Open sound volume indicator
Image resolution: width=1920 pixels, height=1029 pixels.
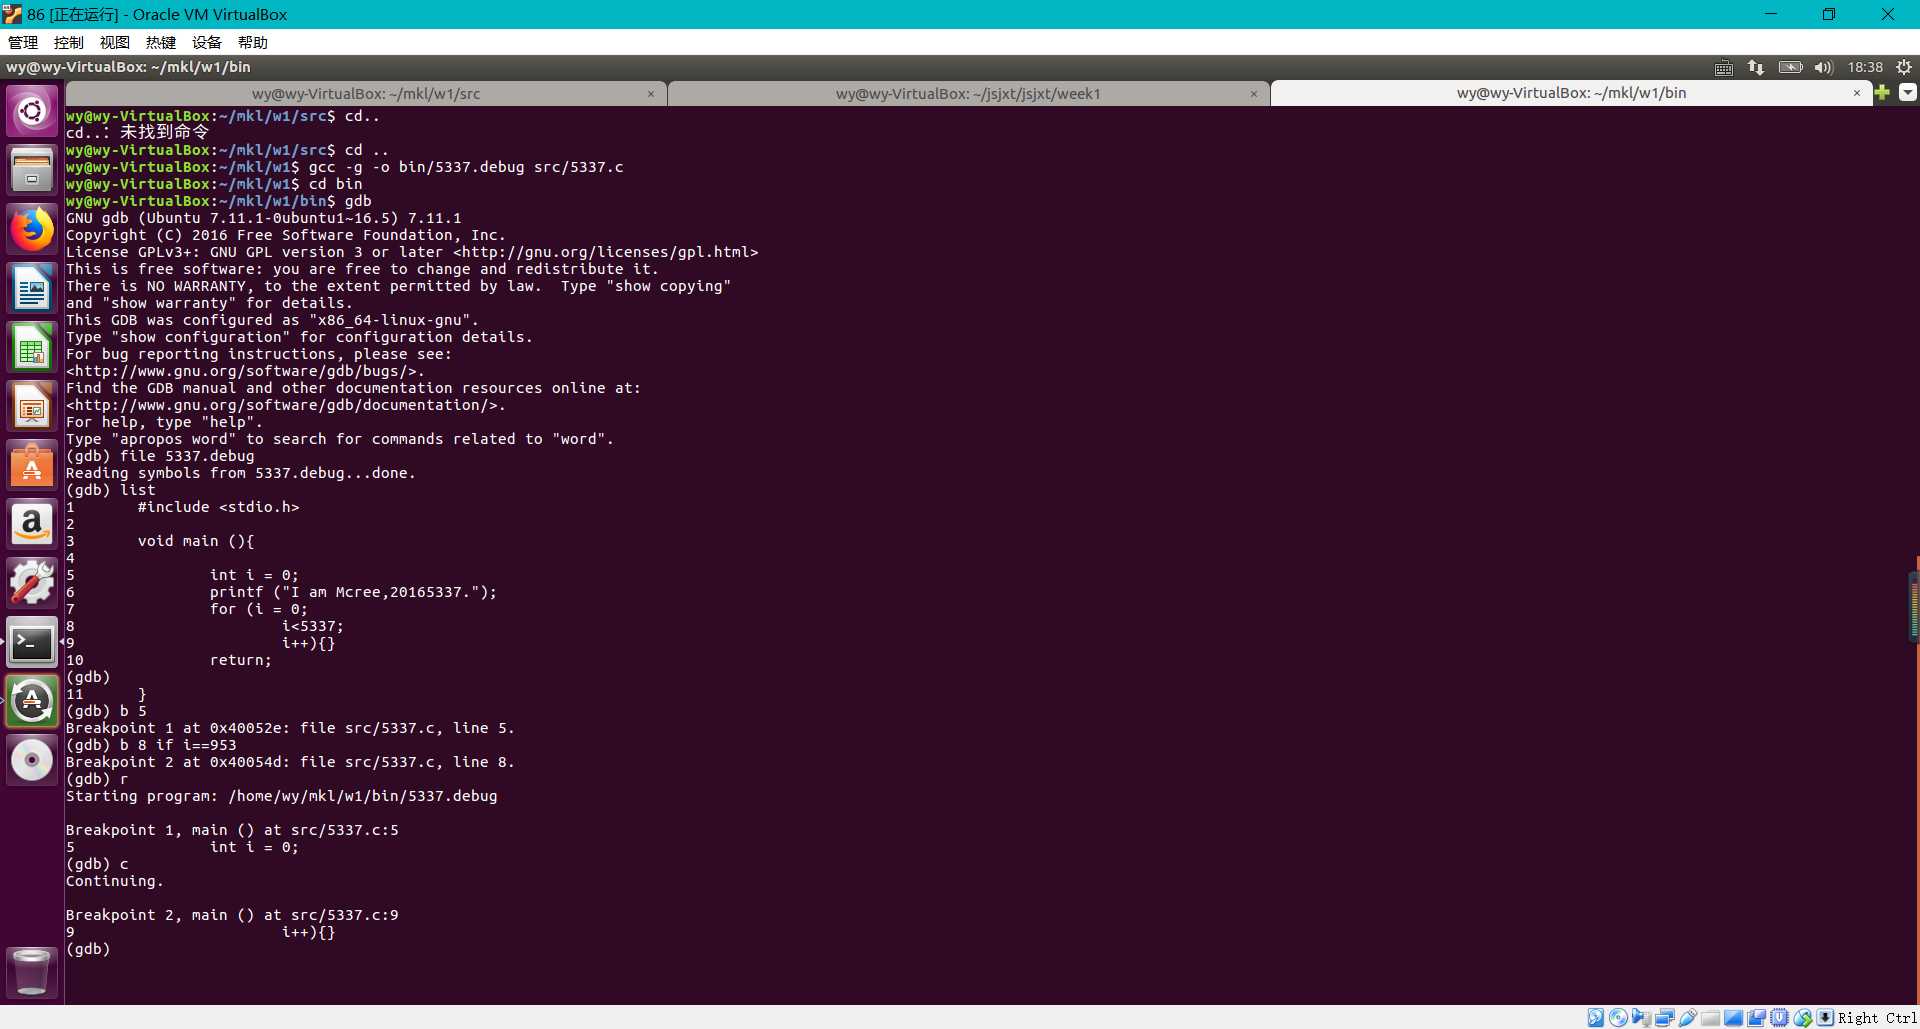tap(1823, 67)
